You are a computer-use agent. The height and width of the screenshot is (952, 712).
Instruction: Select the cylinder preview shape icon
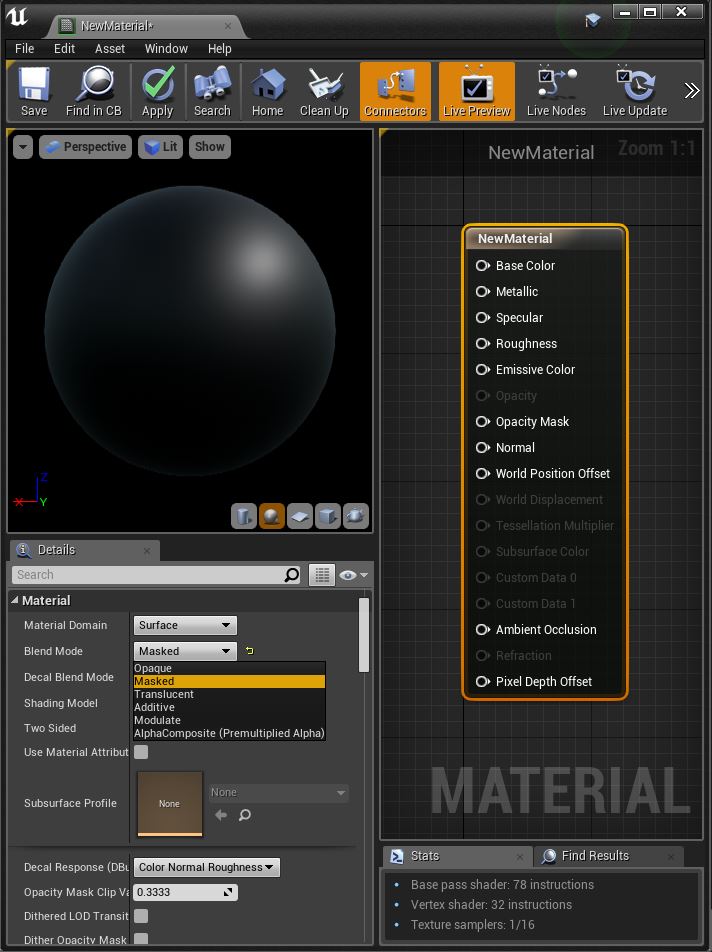[244, 516]
